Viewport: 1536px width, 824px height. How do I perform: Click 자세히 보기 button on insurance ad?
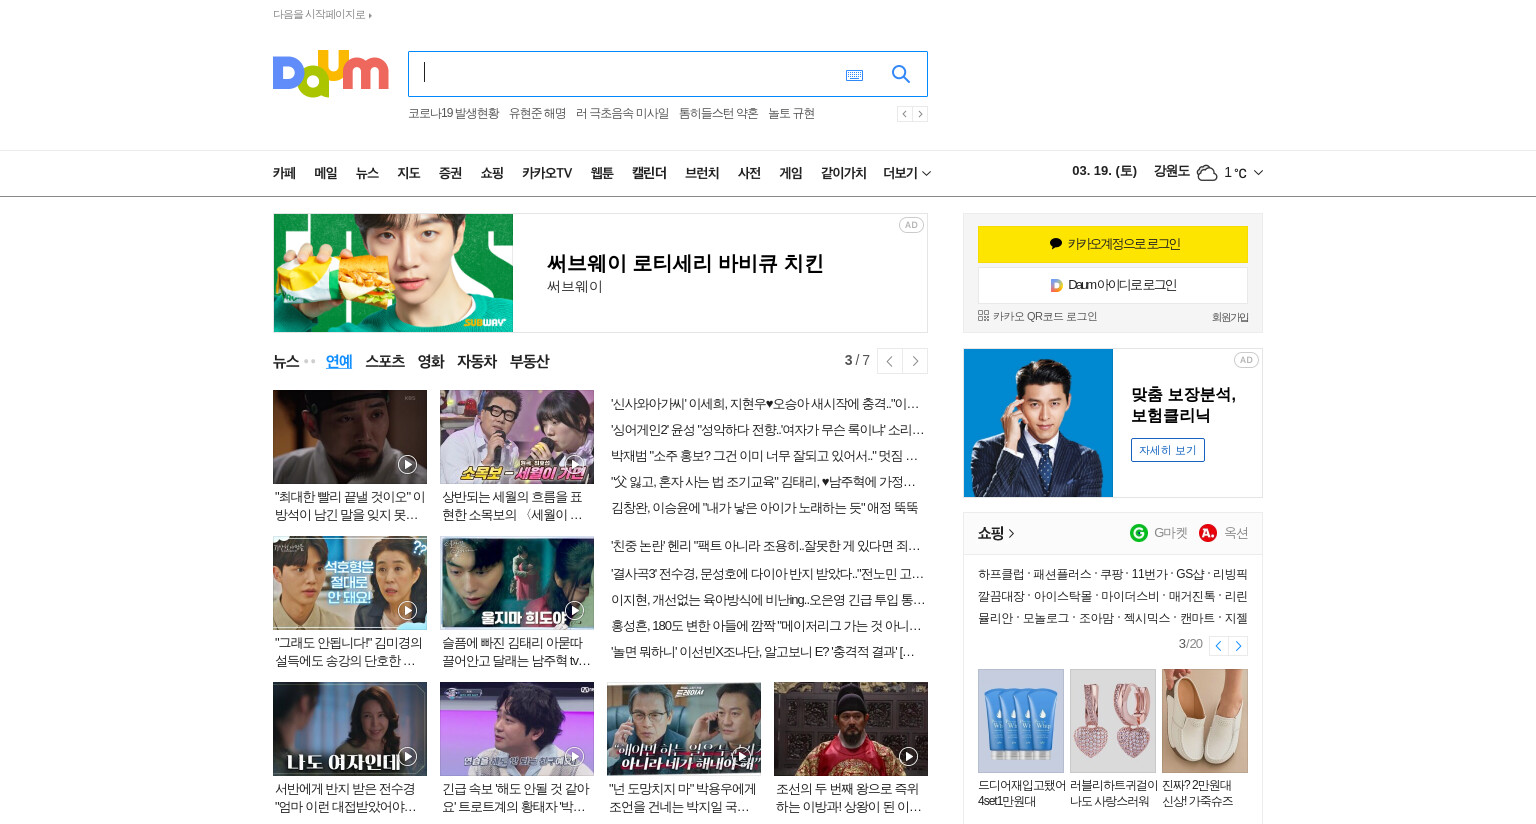pos(1168,450)
